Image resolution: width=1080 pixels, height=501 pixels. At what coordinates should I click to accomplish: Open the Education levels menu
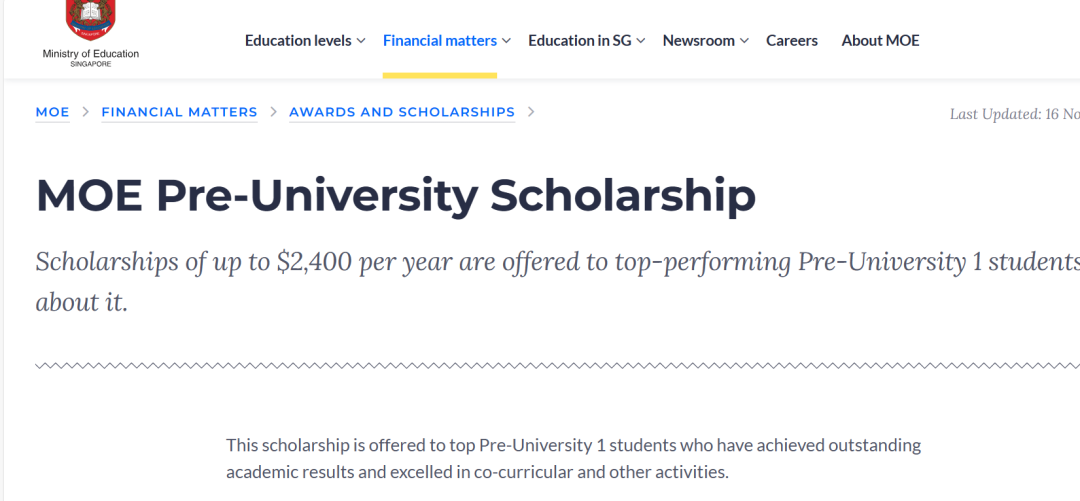point(298,41)
